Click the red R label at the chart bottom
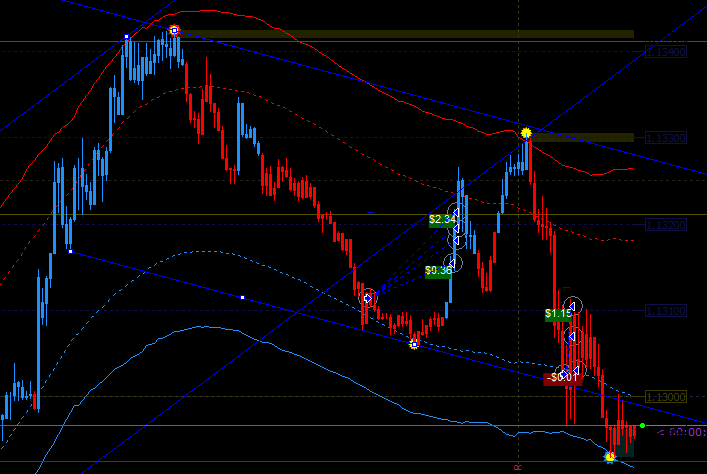The width and height of the screenshot is (707, 474). 518,467
